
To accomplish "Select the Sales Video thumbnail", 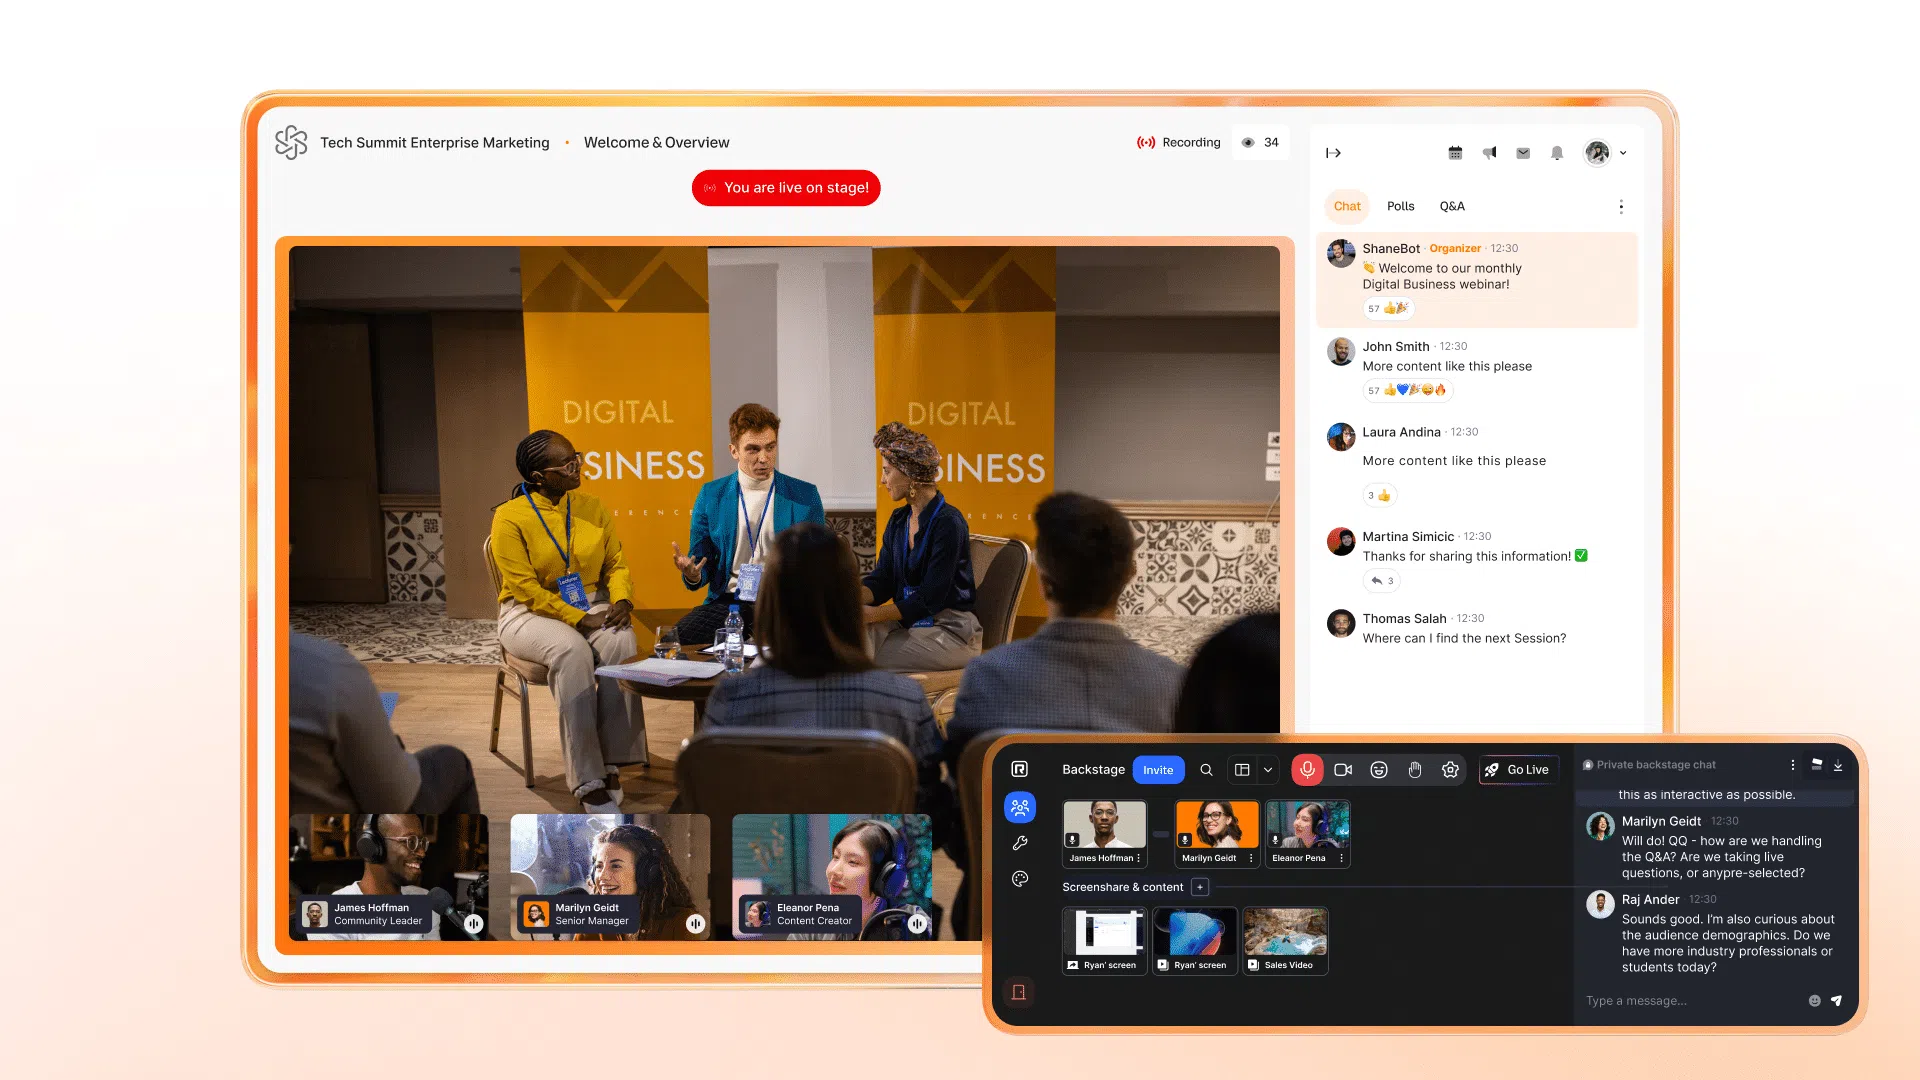I will pos(1286,940).
